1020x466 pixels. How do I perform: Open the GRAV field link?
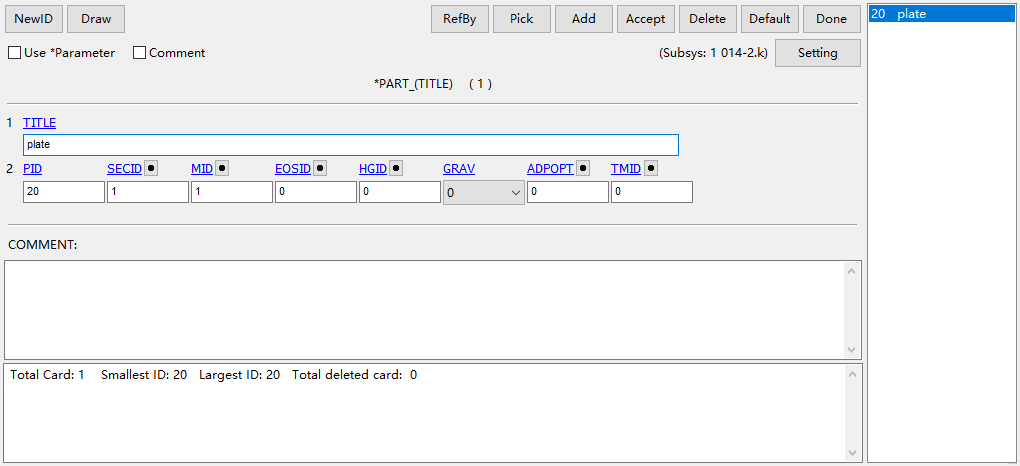coord(459,169)
